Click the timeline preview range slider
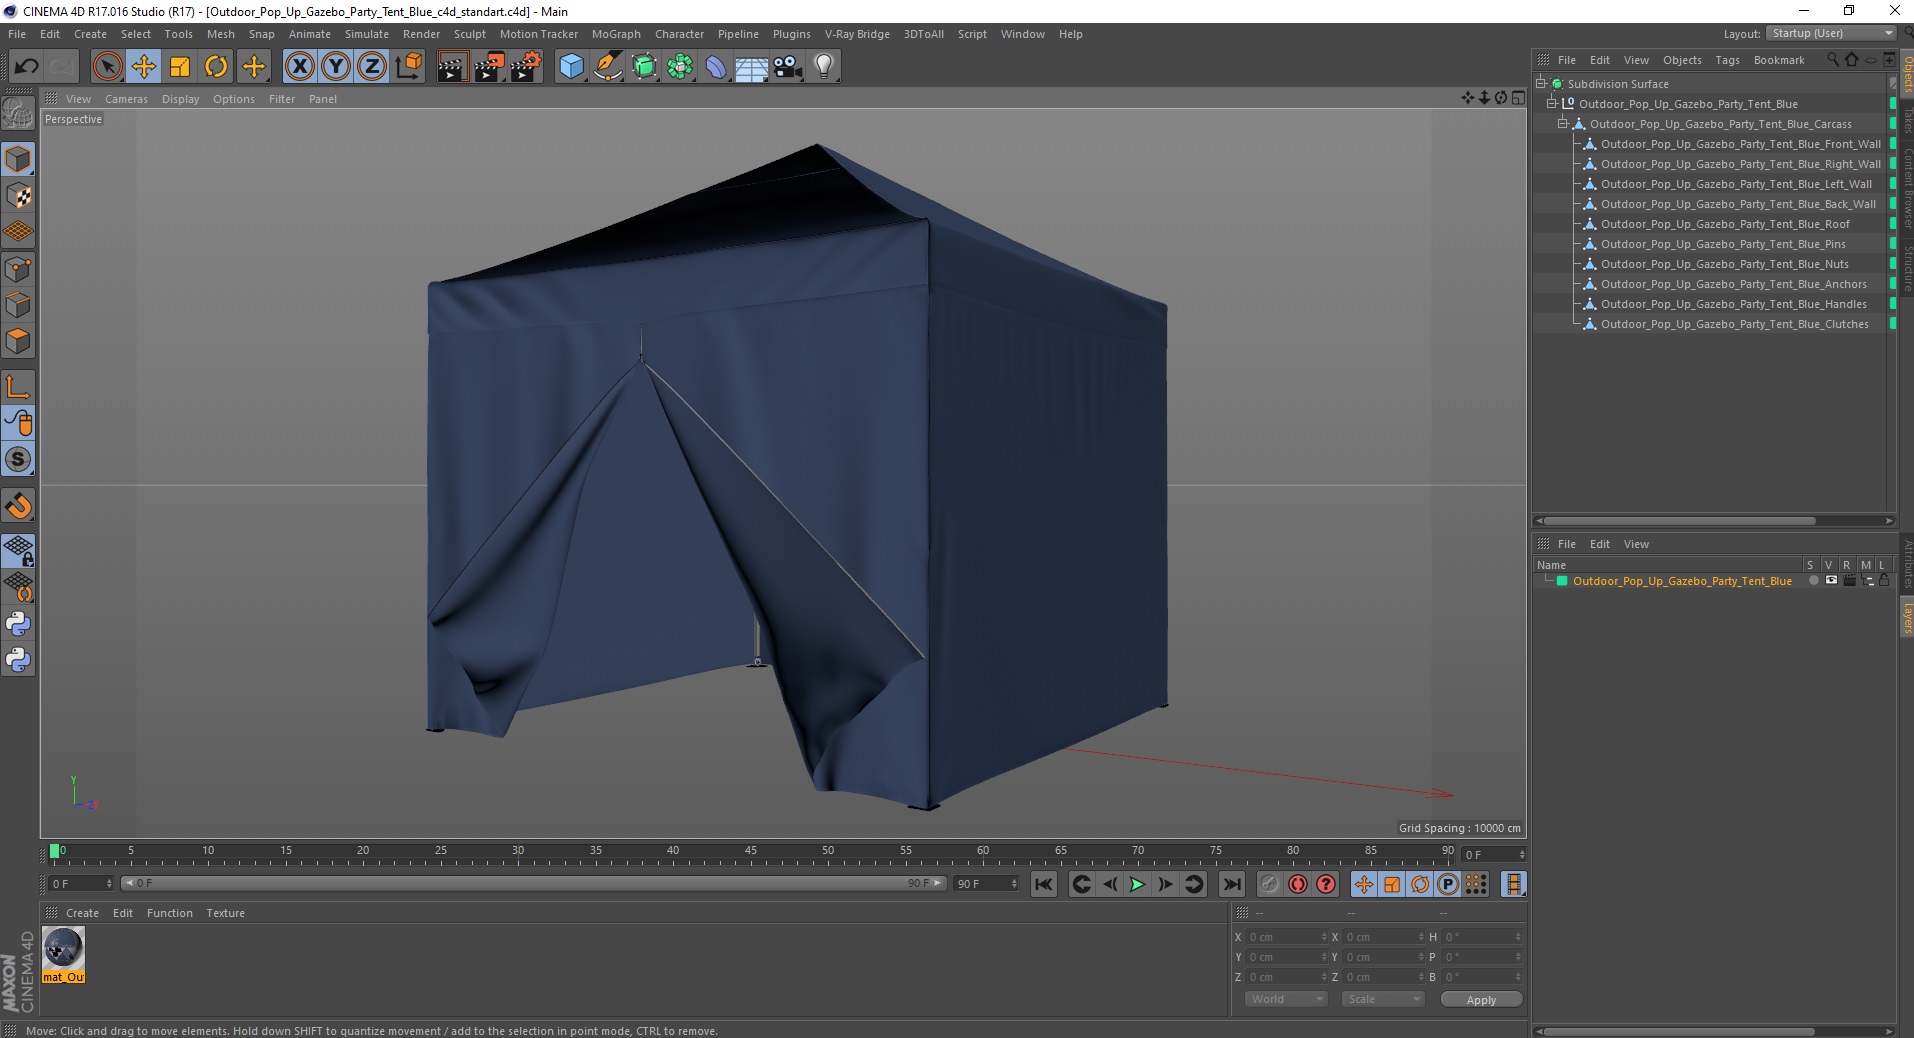 [533, 883]
